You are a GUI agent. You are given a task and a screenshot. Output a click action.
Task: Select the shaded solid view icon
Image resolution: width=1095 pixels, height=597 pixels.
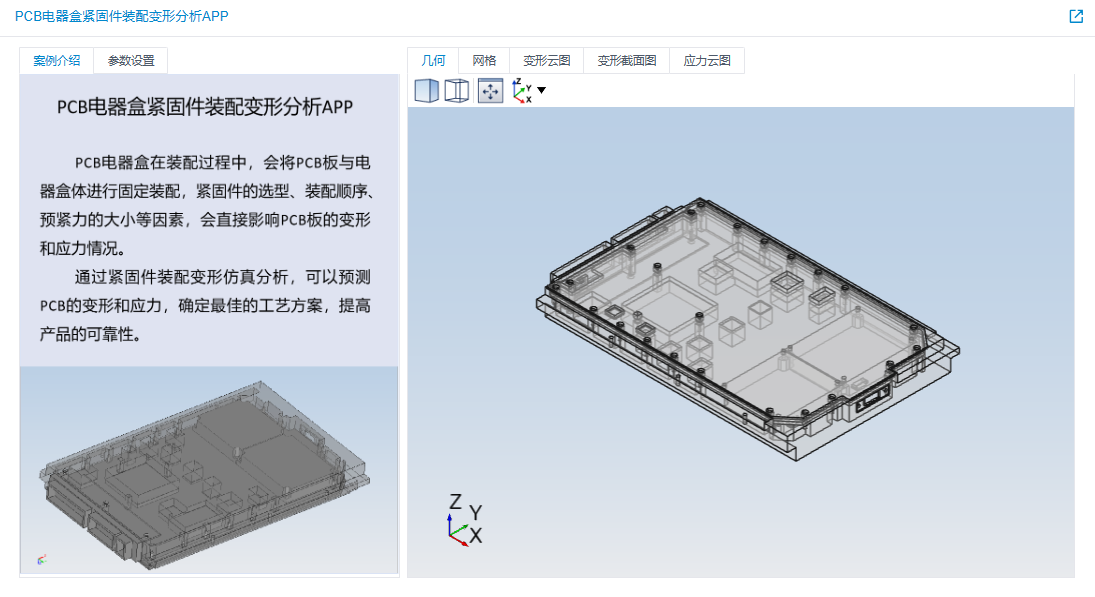426,91
